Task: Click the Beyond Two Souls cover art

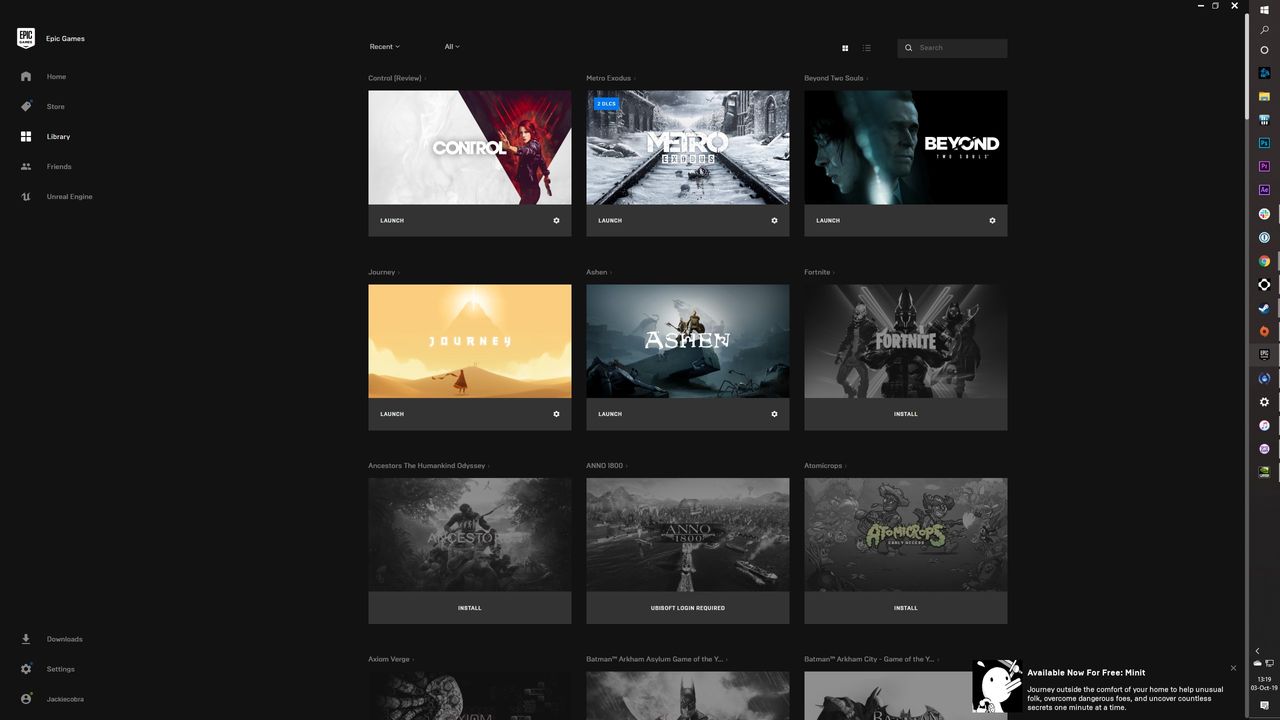Action: [905, 148]
